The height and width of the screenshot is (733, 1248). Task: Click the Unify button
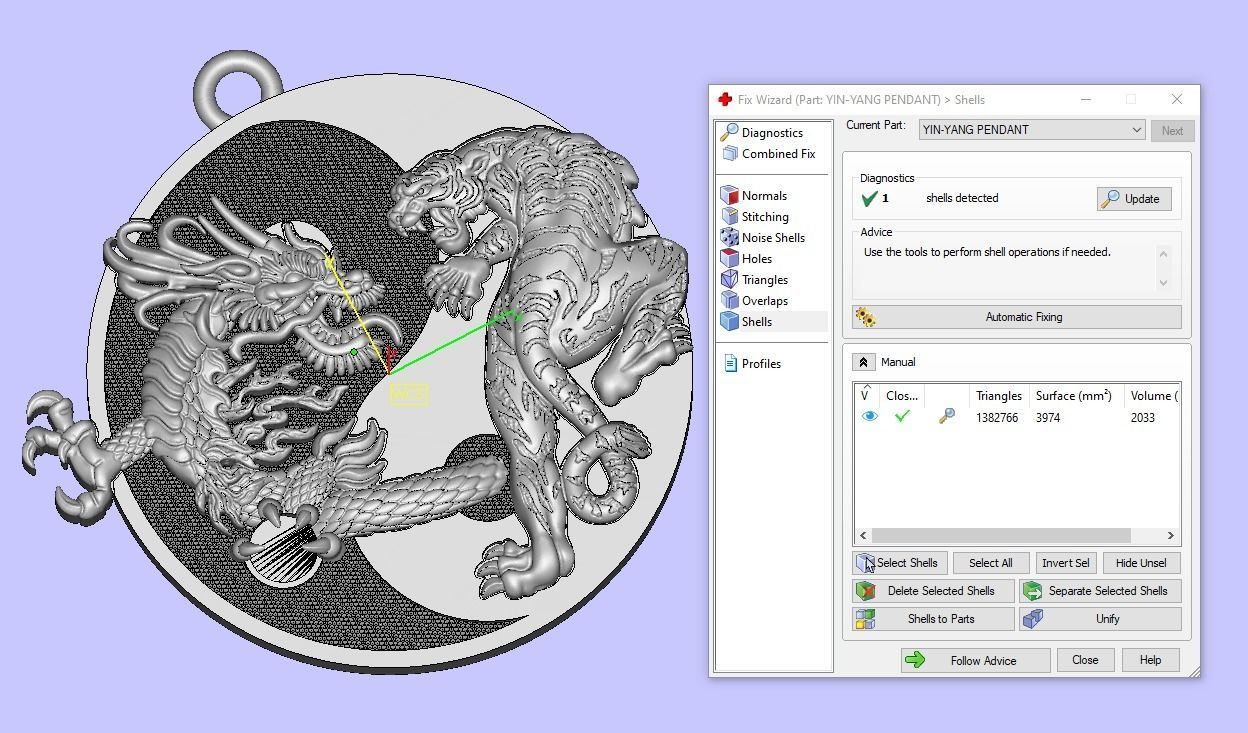tap(1100, 619)
